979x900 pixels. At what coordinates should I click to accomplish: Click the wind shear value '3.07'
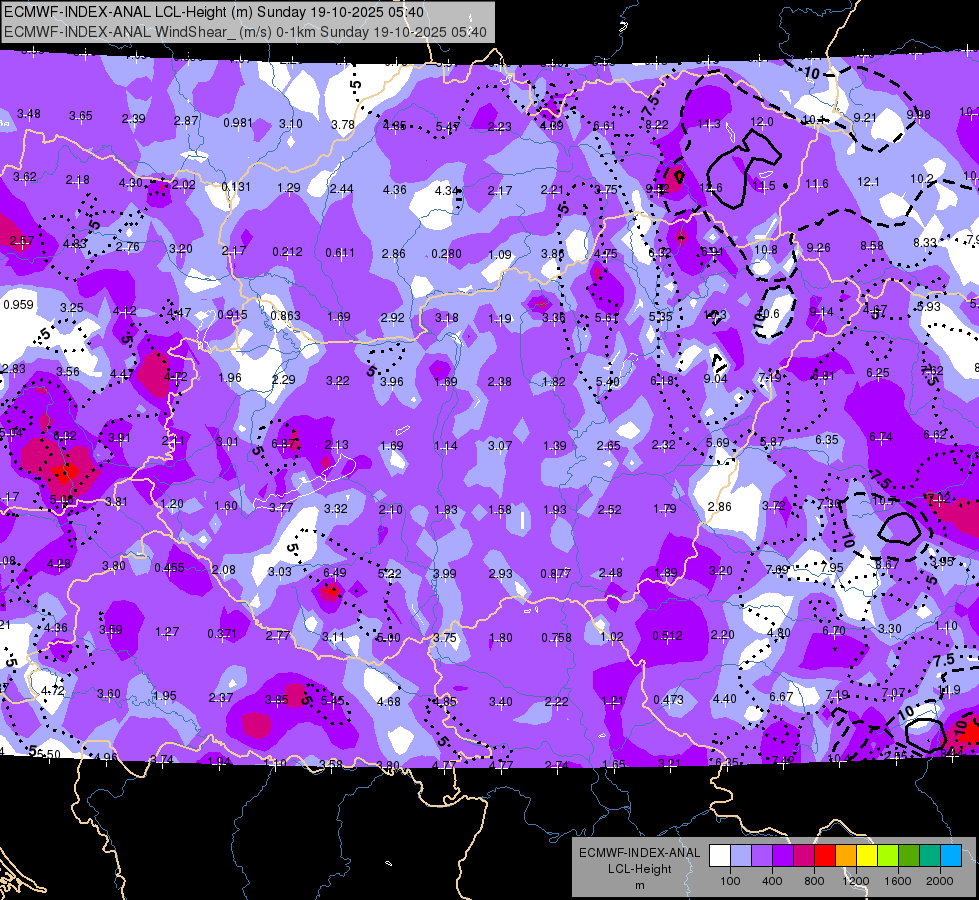tap(499, 446)
